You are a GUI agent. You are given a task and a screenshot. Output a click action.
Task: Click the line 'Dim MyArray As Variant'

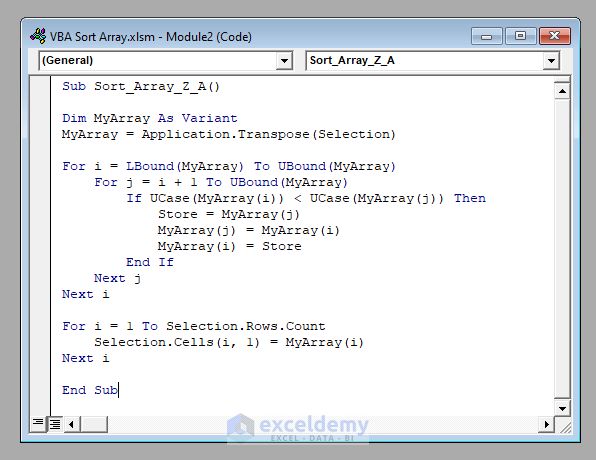(x=150, y=118)
